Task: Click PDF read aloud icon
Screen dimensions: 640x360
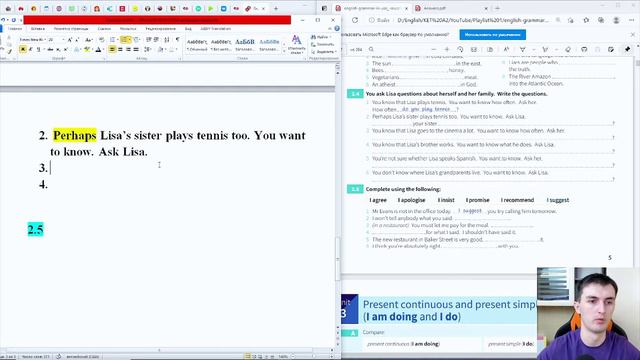Action: coord(506,49)
